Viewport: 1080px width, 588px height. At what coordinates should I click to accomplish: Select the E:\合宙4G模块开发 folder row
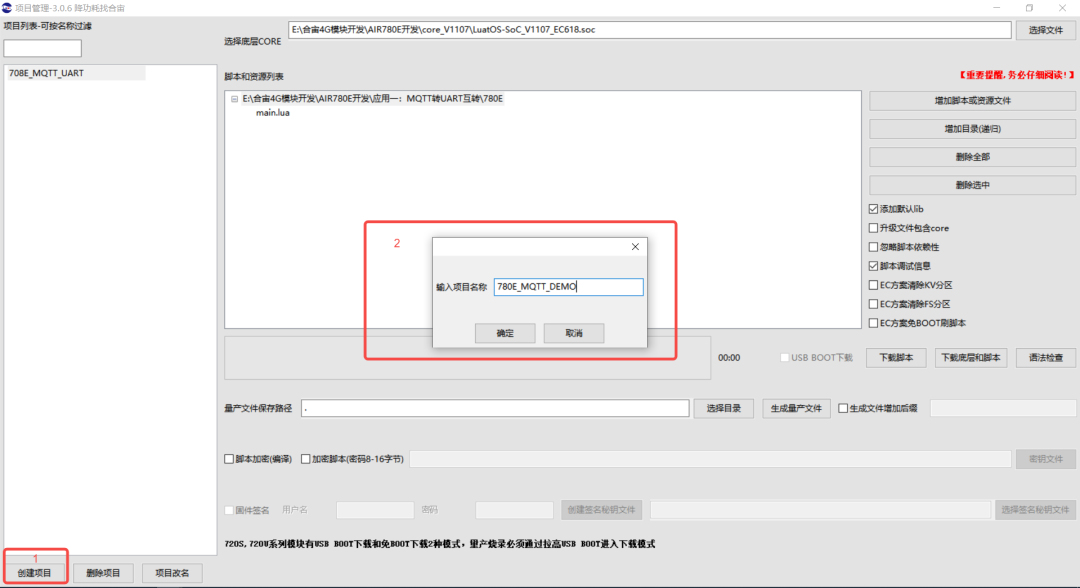tap(373, 99)
